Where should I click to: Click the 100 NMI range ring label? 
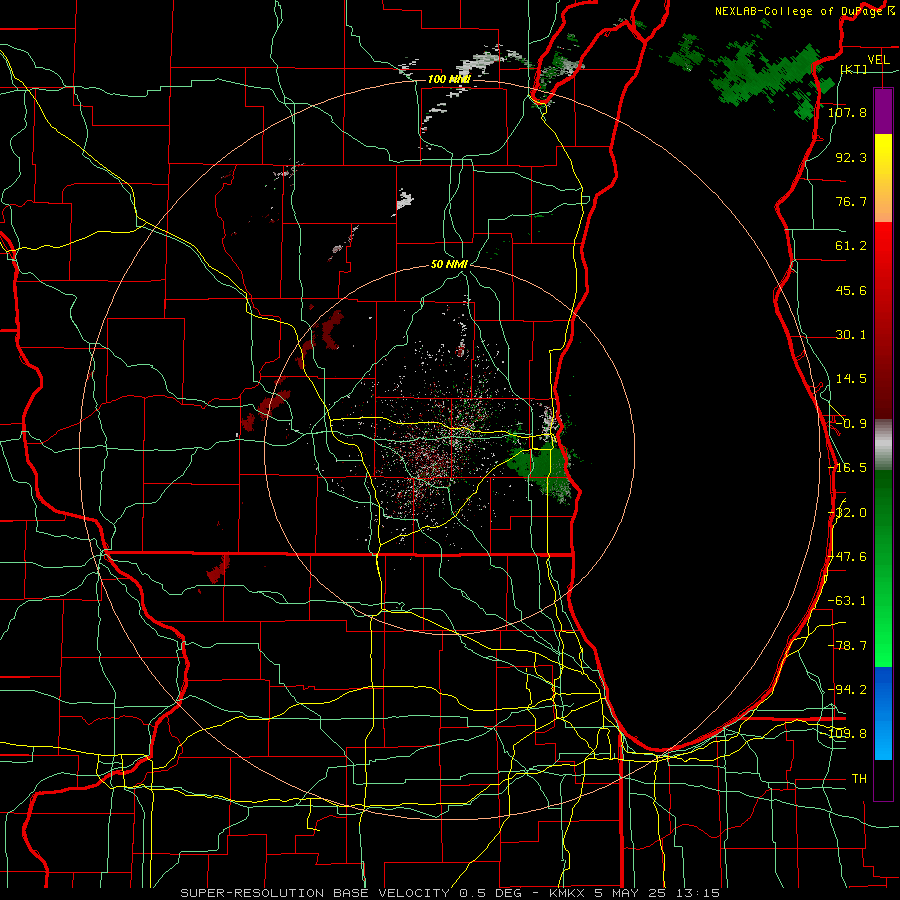449,79
